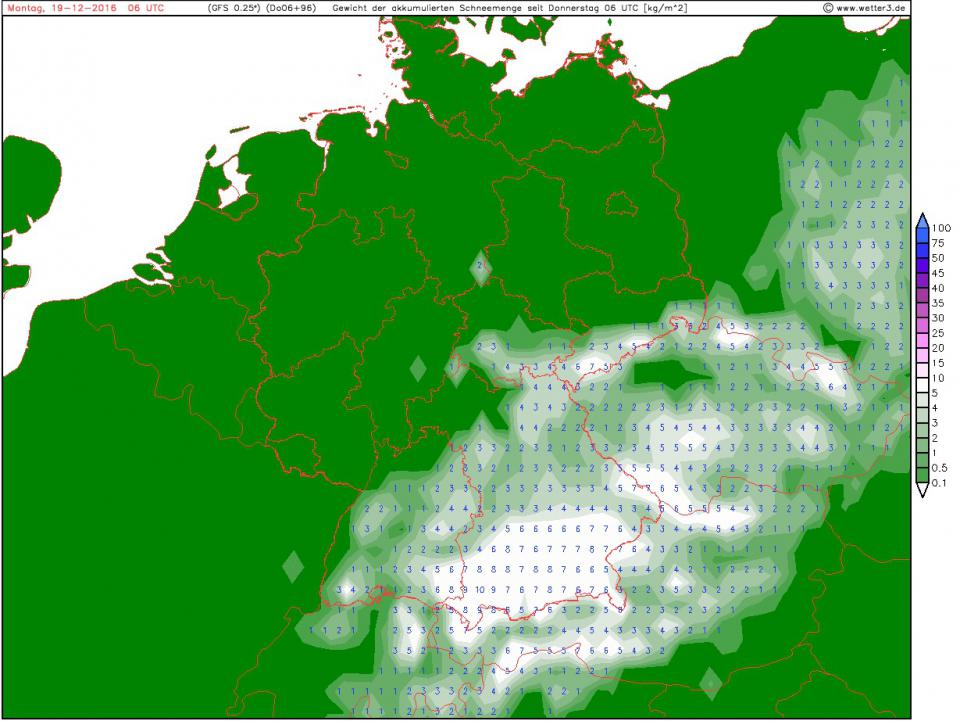Click the snow value 10 on the map
960x721 pixels.
point(480,589)
